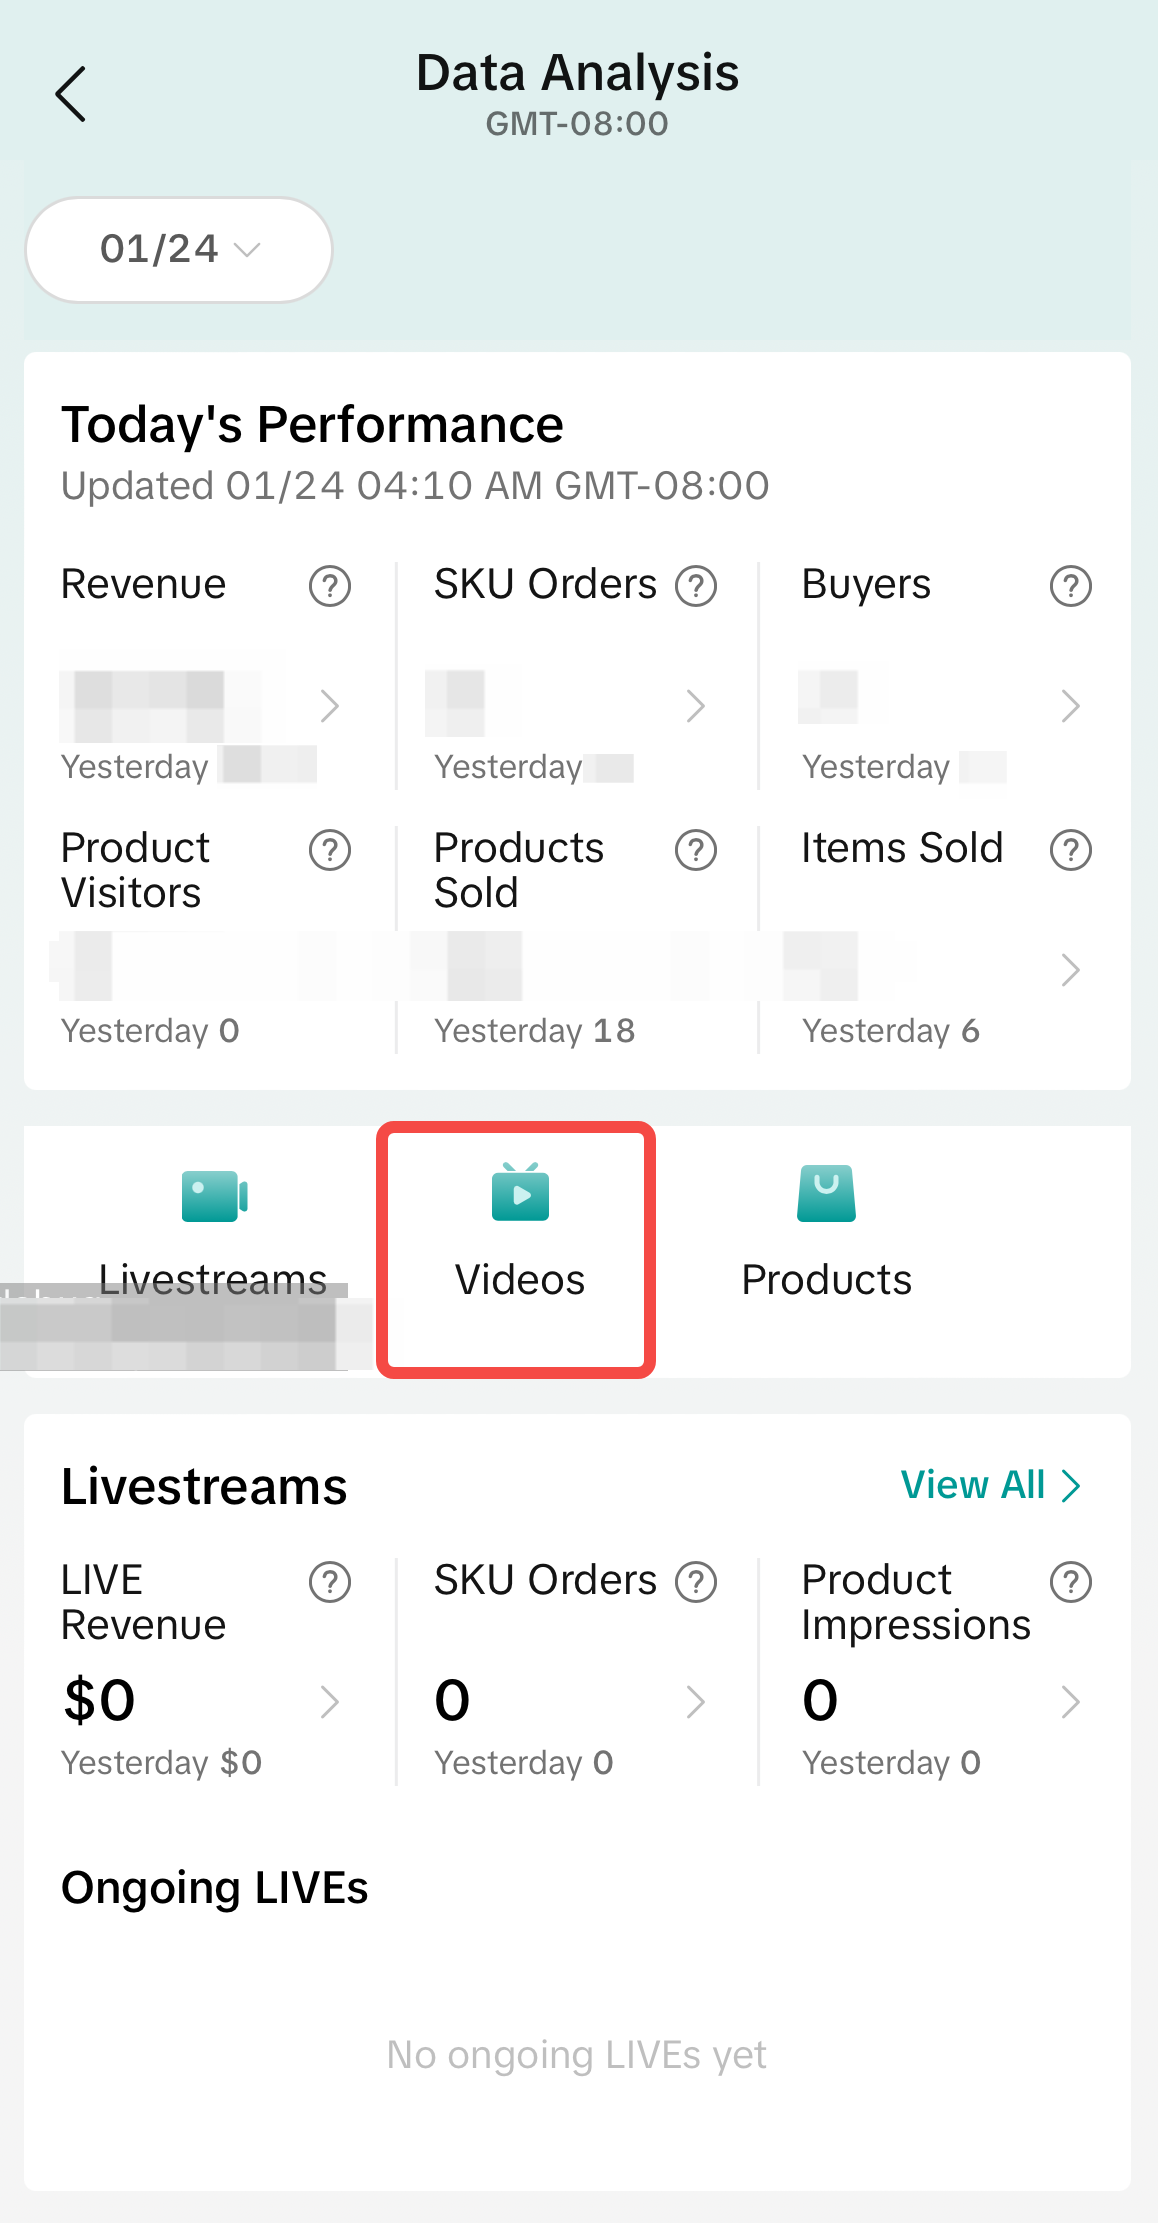1158x2223 pixels.
Task: Go back using the top-left arrow
Action: coord(71,95)
